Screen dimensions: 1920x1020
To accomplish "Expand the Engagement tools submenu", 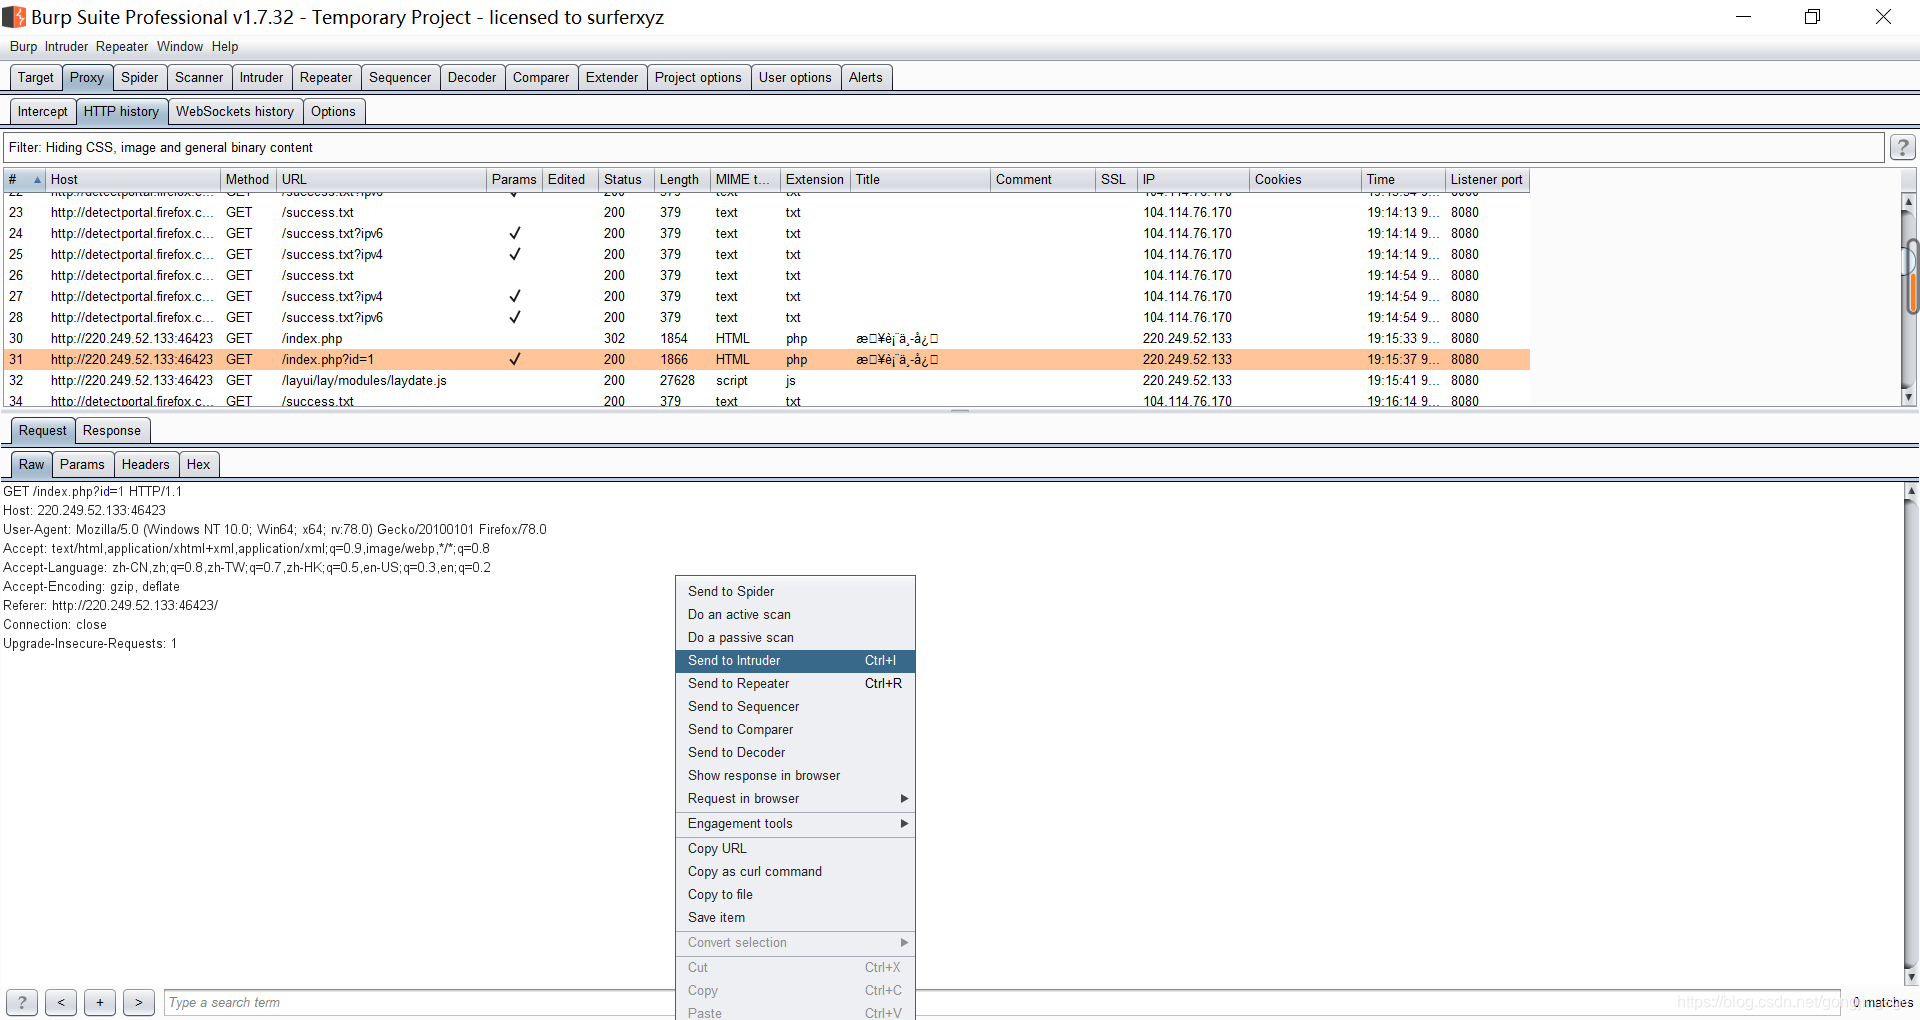I will point(904,823).
